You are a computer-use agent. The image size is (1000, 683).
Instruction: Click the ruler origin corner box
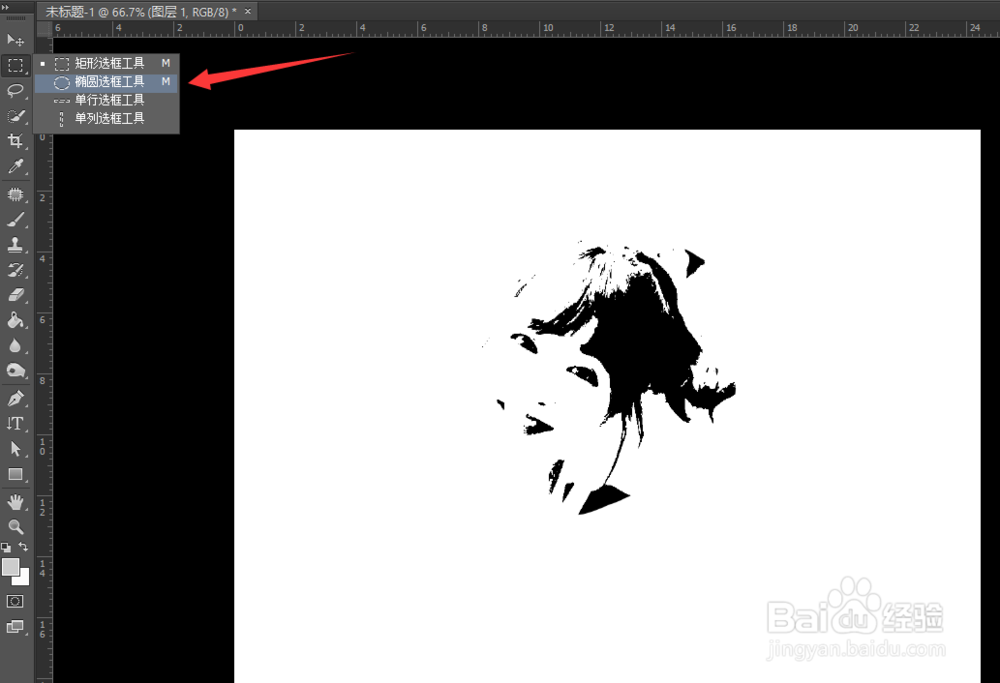tap(44, 29)
